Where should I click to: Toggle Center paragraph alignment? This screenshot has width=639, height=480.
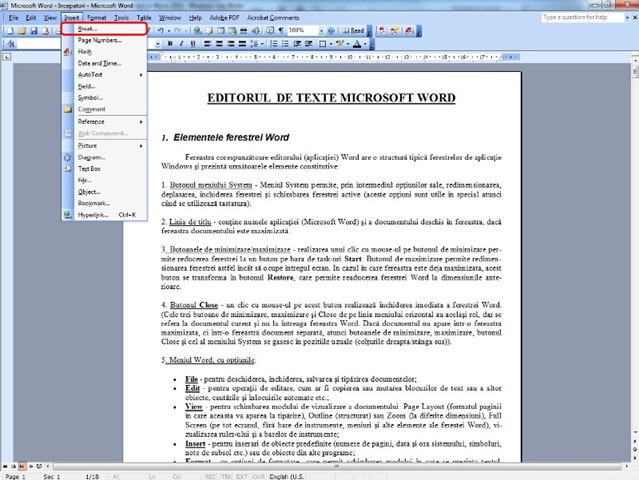(219, 44)
